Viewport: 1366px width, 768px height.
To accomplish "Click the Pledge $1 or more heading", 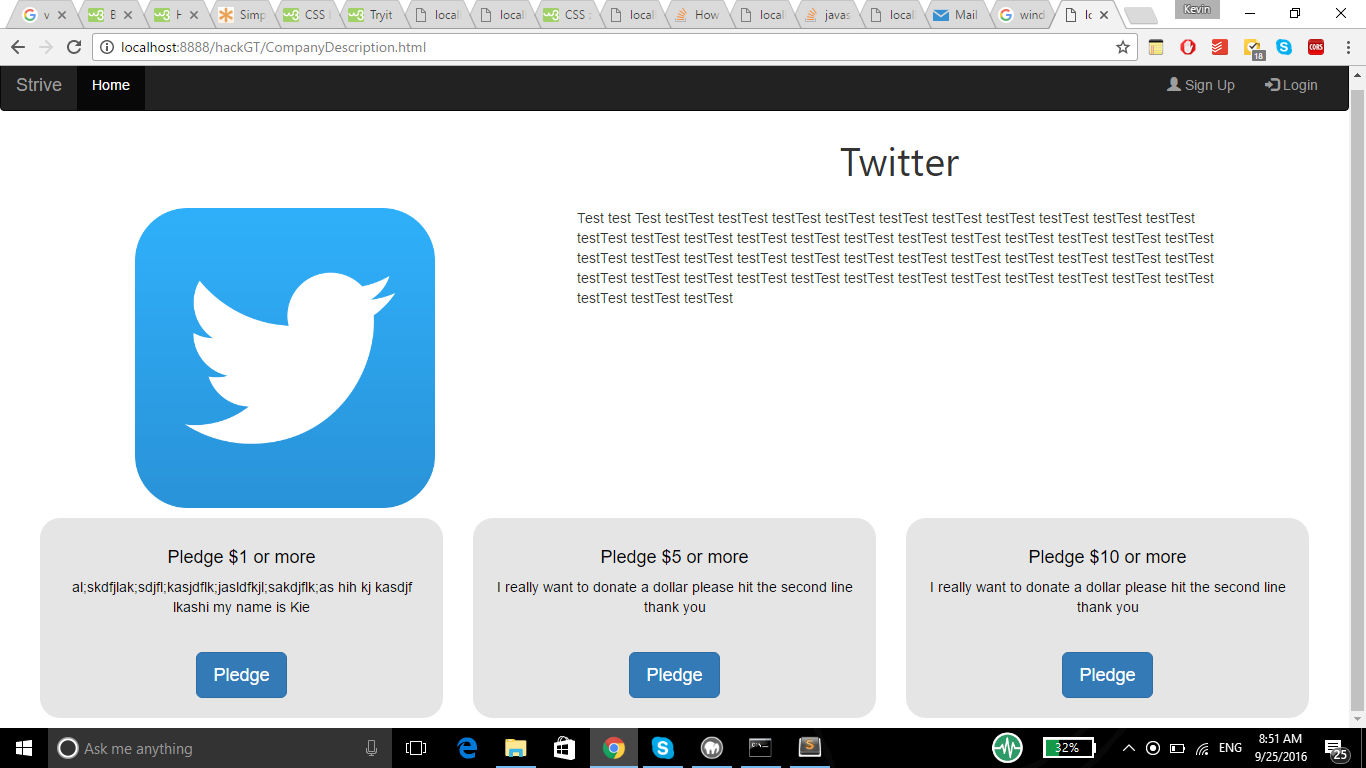I will coord(241,557).
